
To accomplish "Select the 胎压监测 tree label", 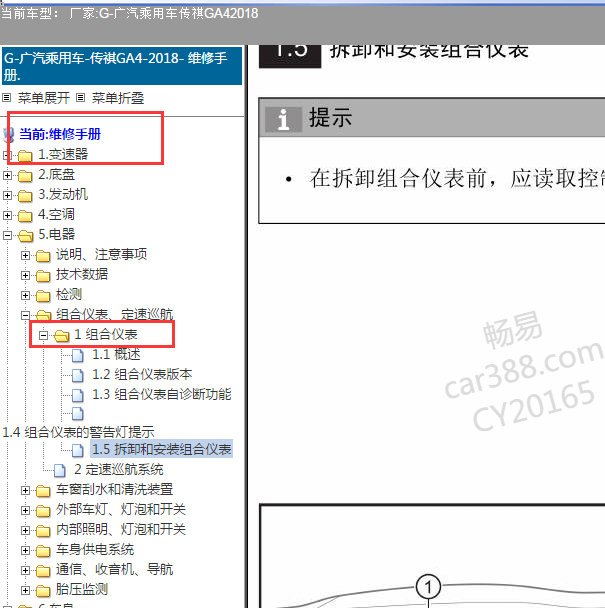I will click(82, 589).
